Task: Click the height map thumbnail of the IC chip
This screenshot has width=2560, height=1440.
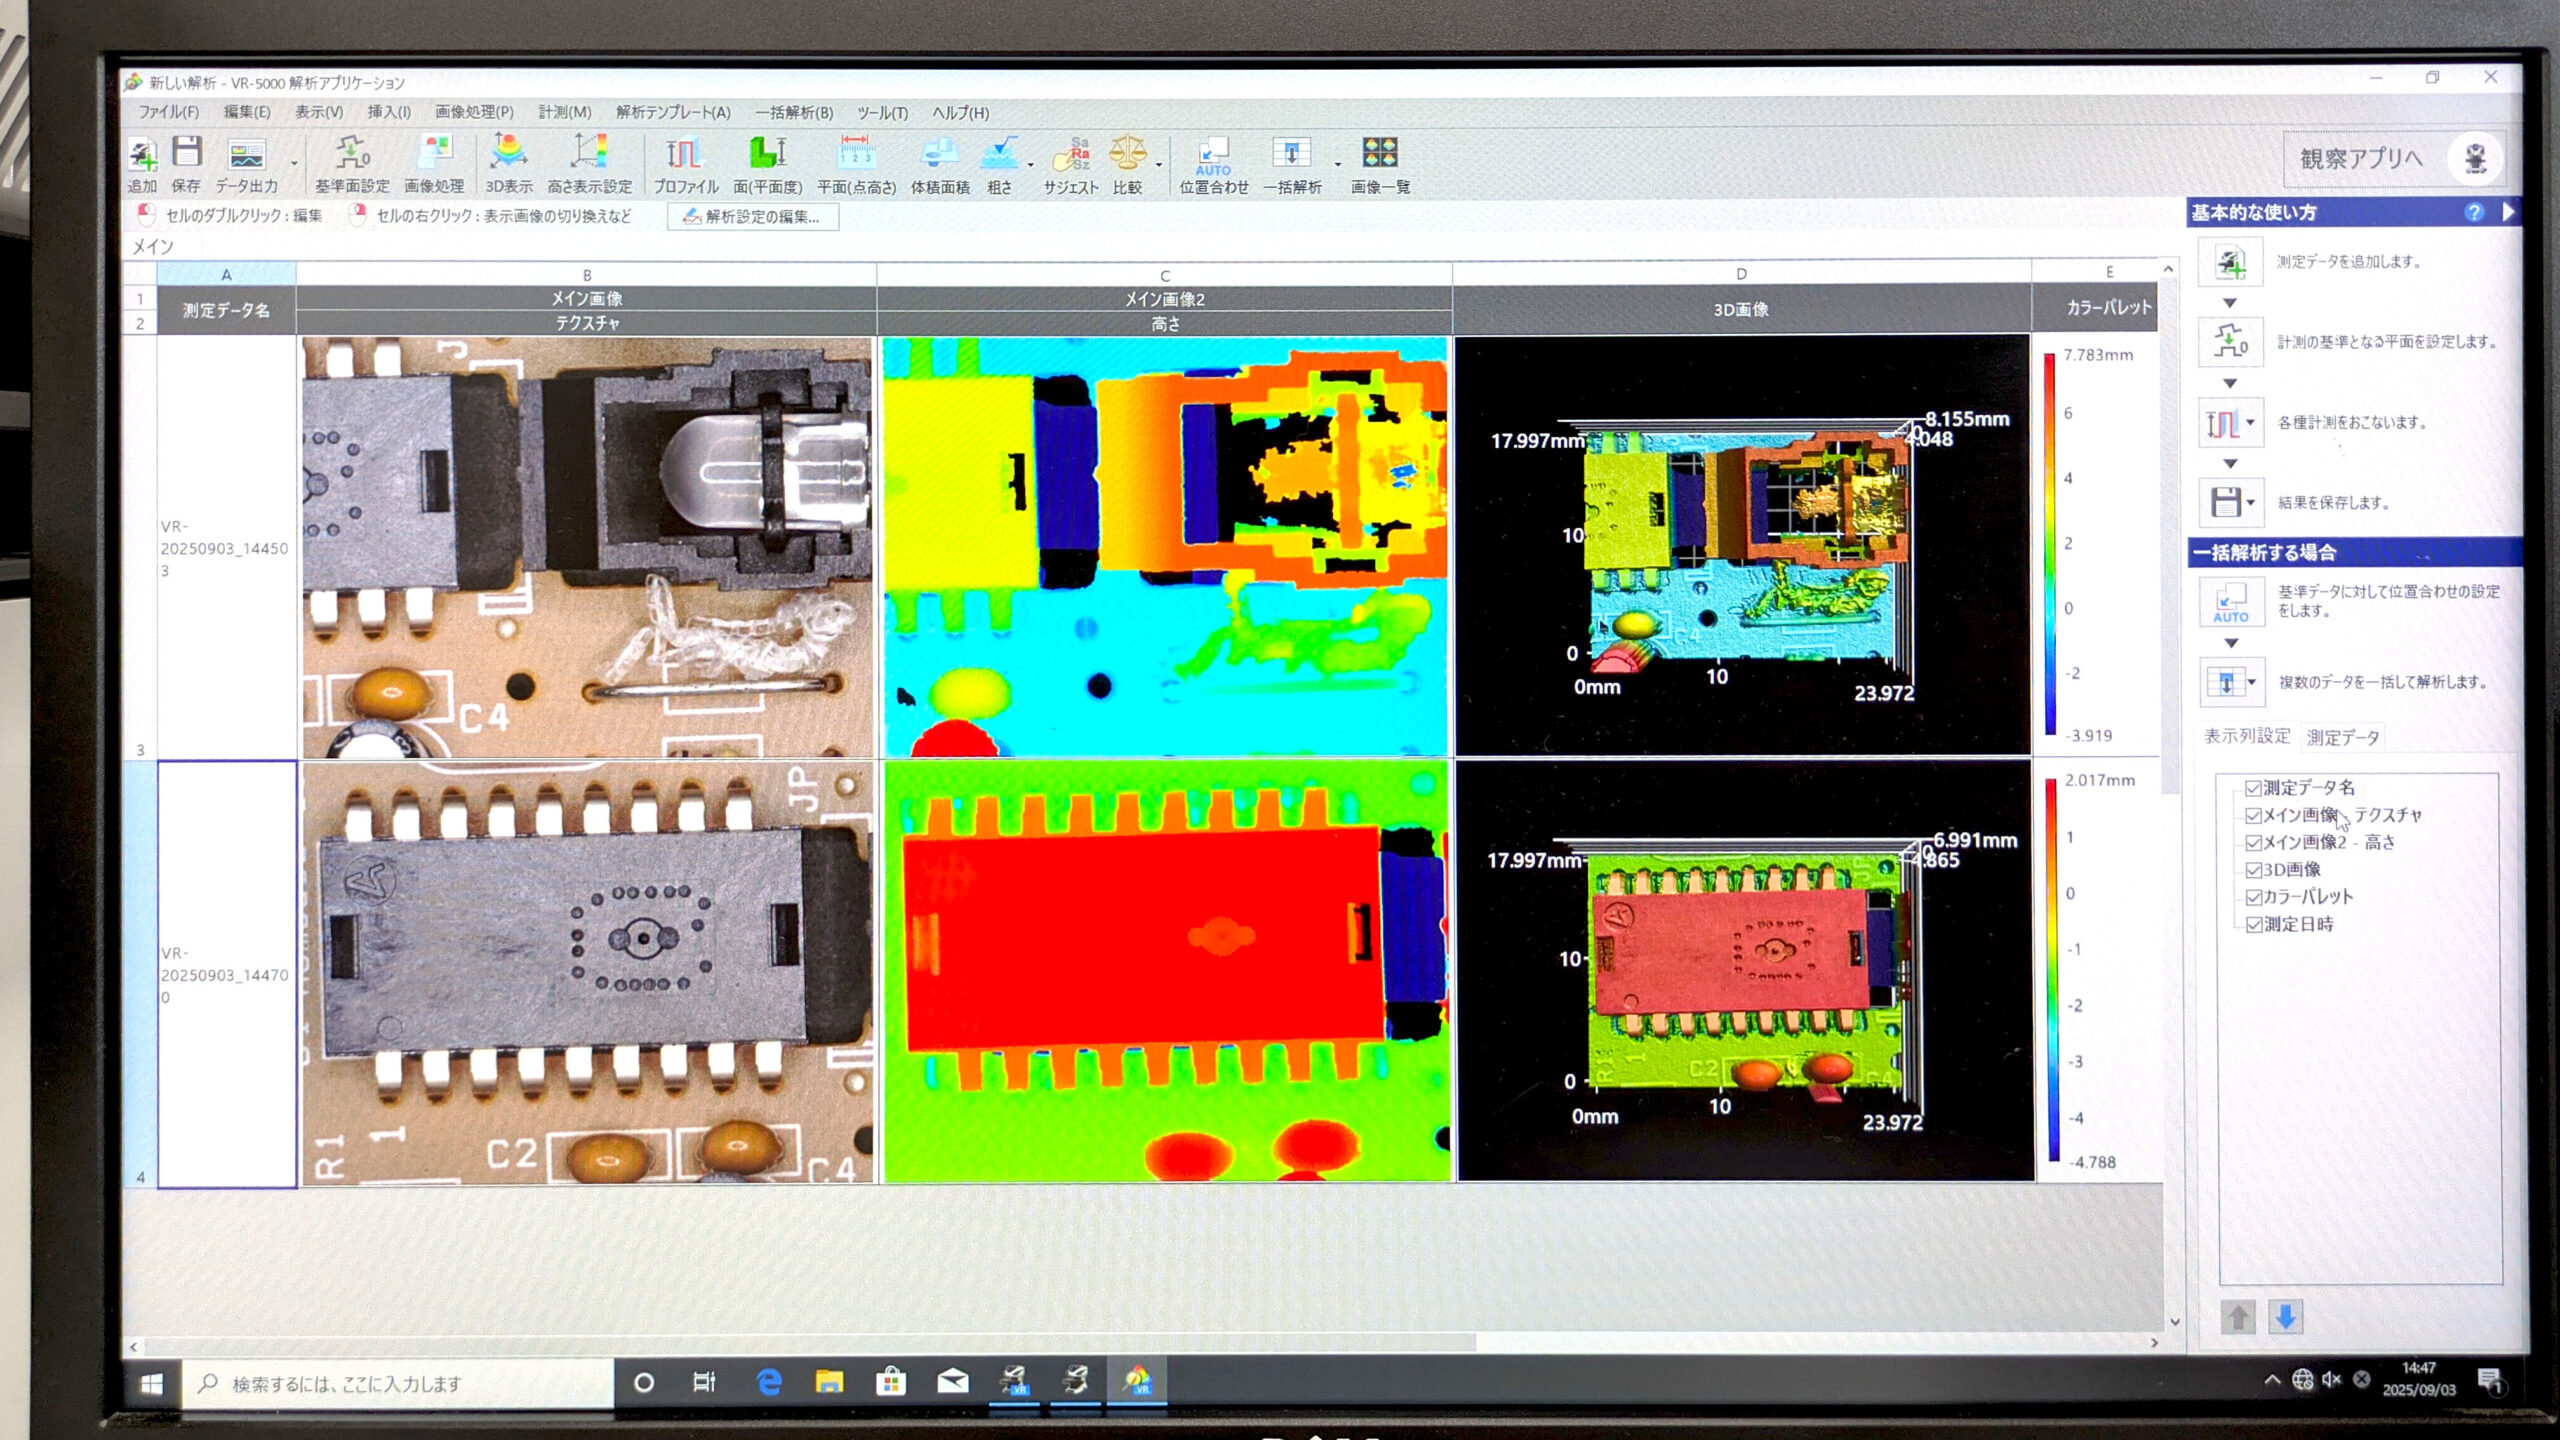Action: click(x=1165, y=970)
